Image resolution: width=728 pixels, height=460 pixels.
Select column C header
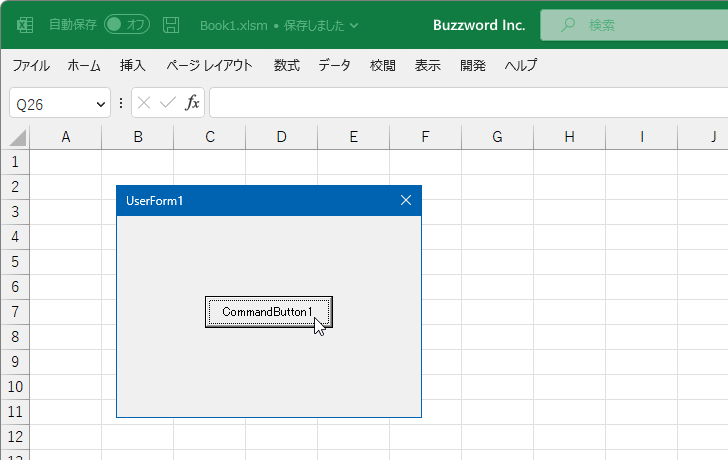[x=209, y=137]
